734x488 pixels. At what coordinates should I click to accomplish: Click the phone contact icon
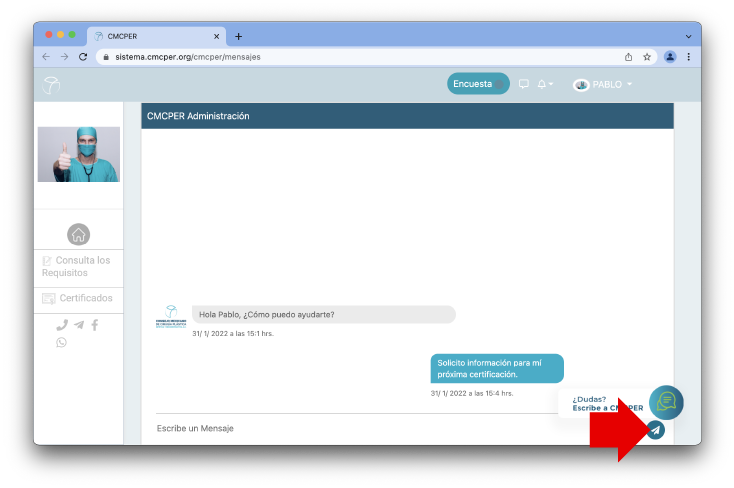tap(62, 325)
